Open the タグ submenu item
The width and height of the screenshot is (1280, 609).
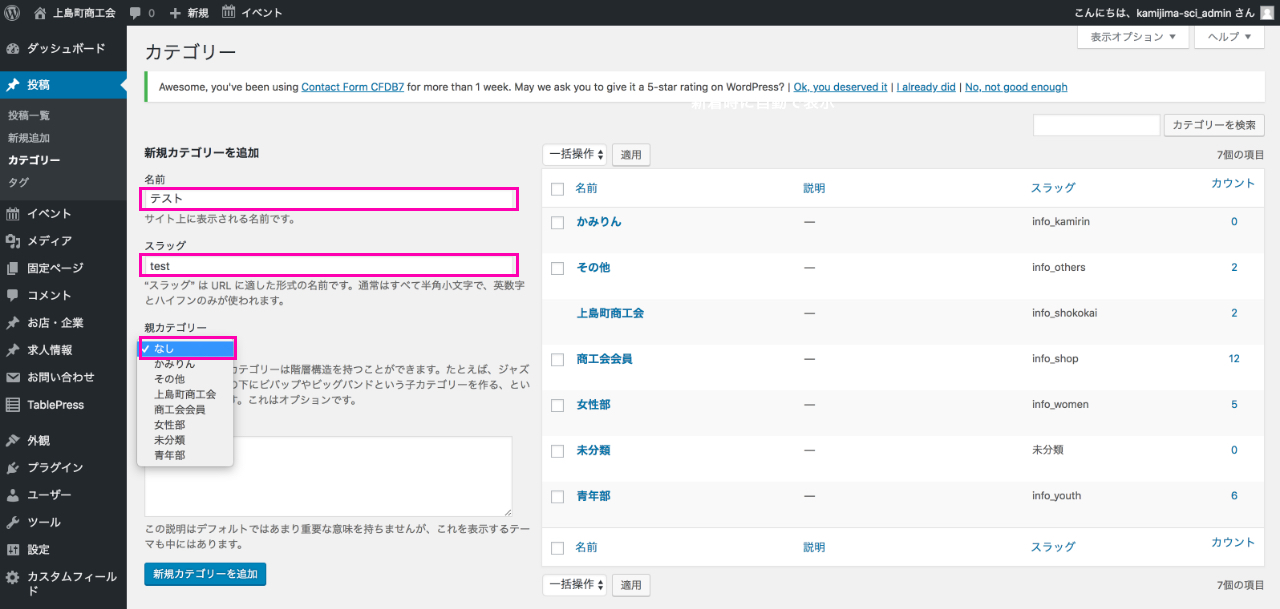(x=18, y=182)
